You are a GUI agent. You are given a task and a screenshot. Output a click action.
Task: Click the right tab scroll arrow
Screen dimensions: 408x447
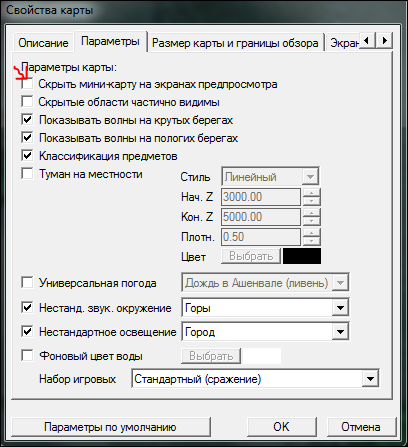click(384, 41)
